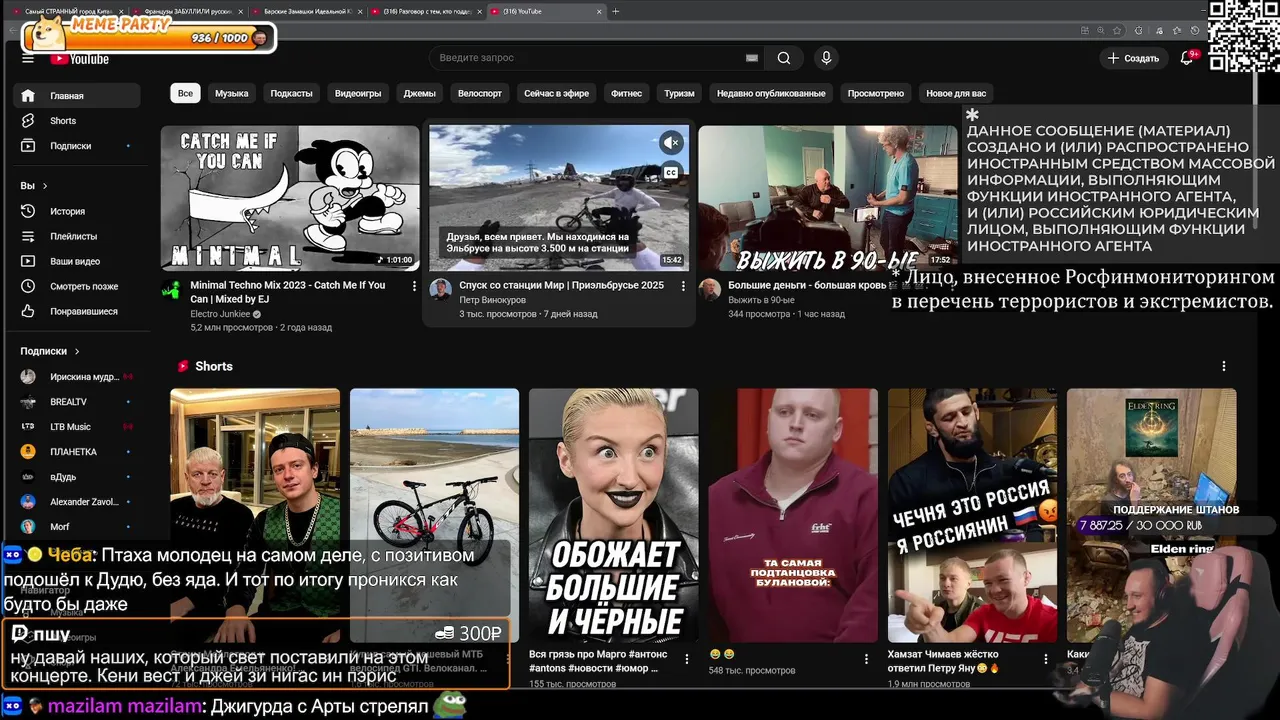Image resolution: width=1280 pixels, height=720 pixels.
Task: Open options for Вся грязь про Марго short
Action: click(x=688, y=657)
